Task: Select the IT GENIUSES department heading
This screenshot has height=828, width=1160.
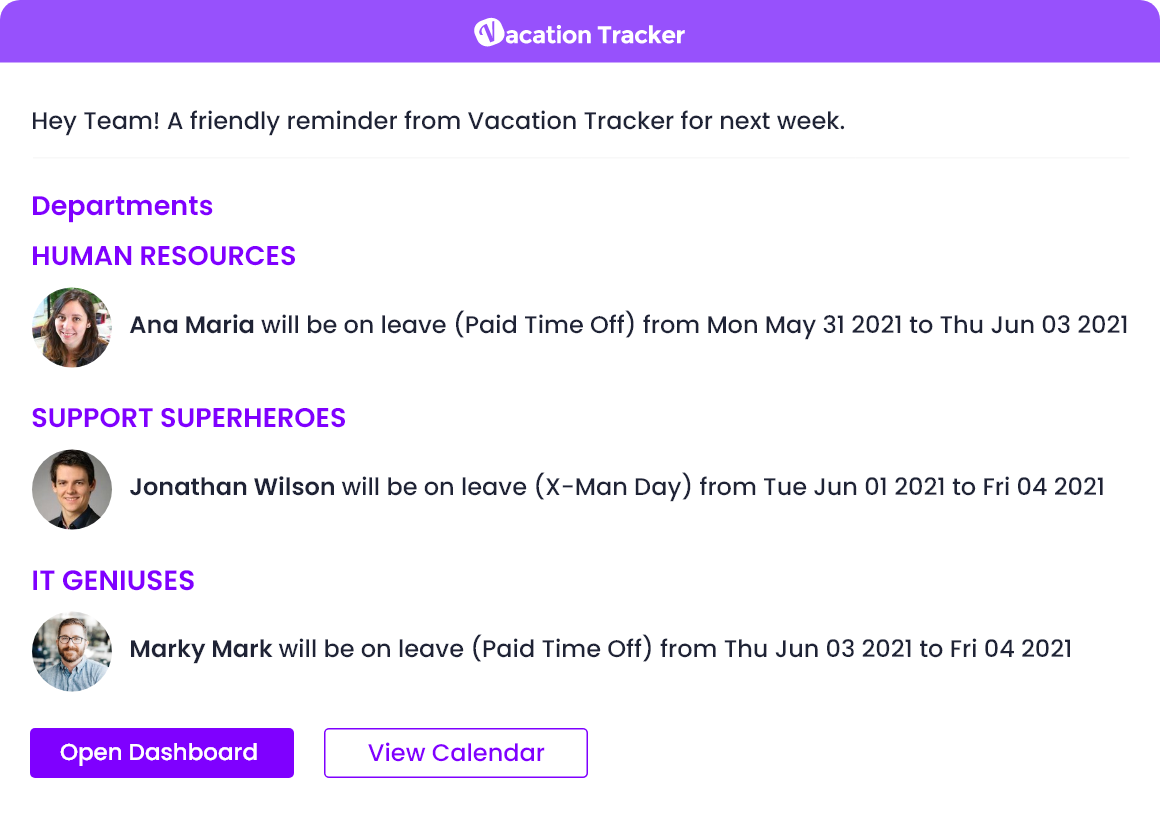Action: pos(113,581)
